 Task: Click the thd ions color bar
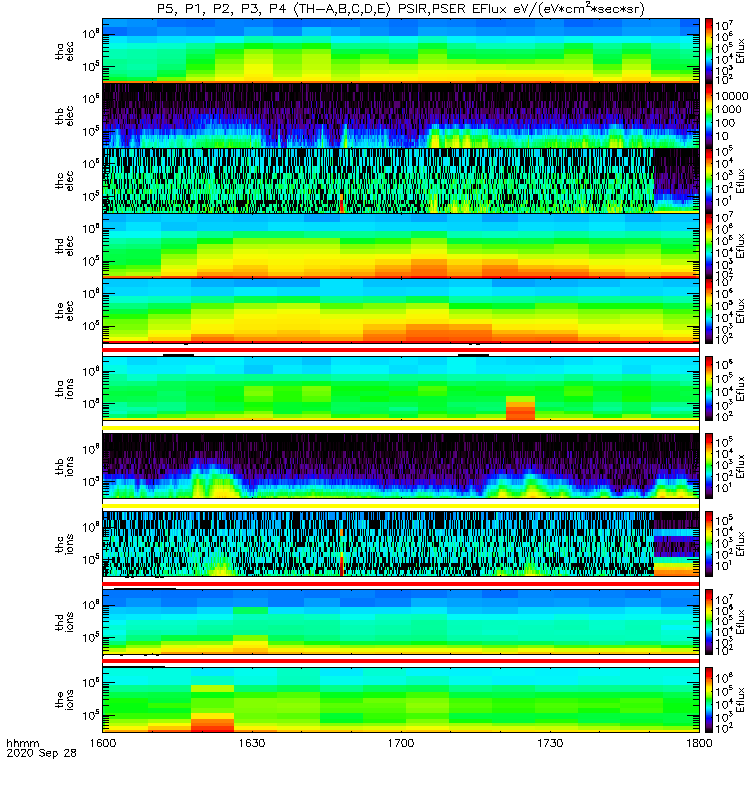(x=709, y=622)
